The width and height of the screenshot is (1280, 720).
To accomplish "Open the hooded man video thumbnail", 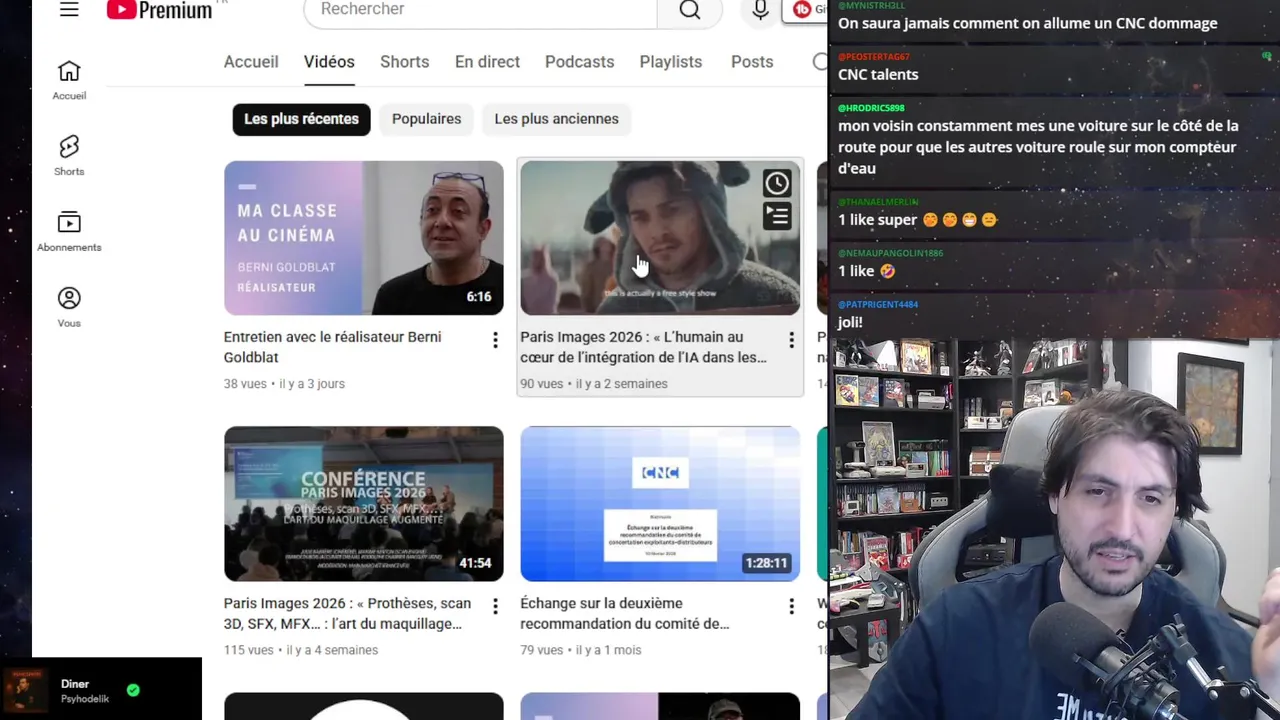I will click(x=660, y=238).
